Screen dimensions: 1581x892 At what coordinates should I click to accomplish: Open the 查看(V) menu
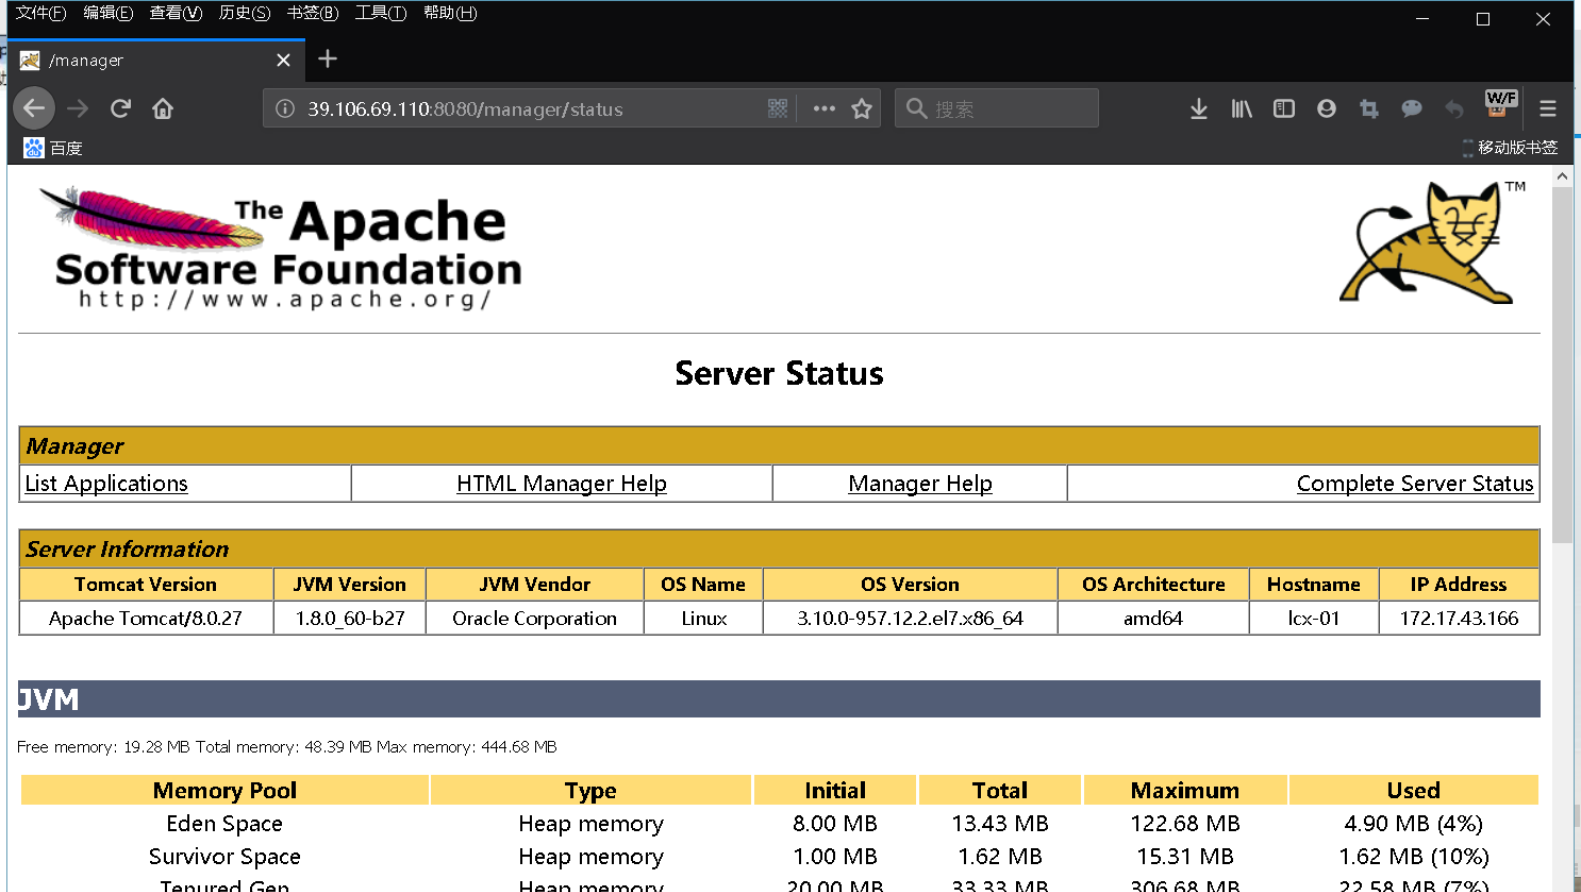click(176, 13)
